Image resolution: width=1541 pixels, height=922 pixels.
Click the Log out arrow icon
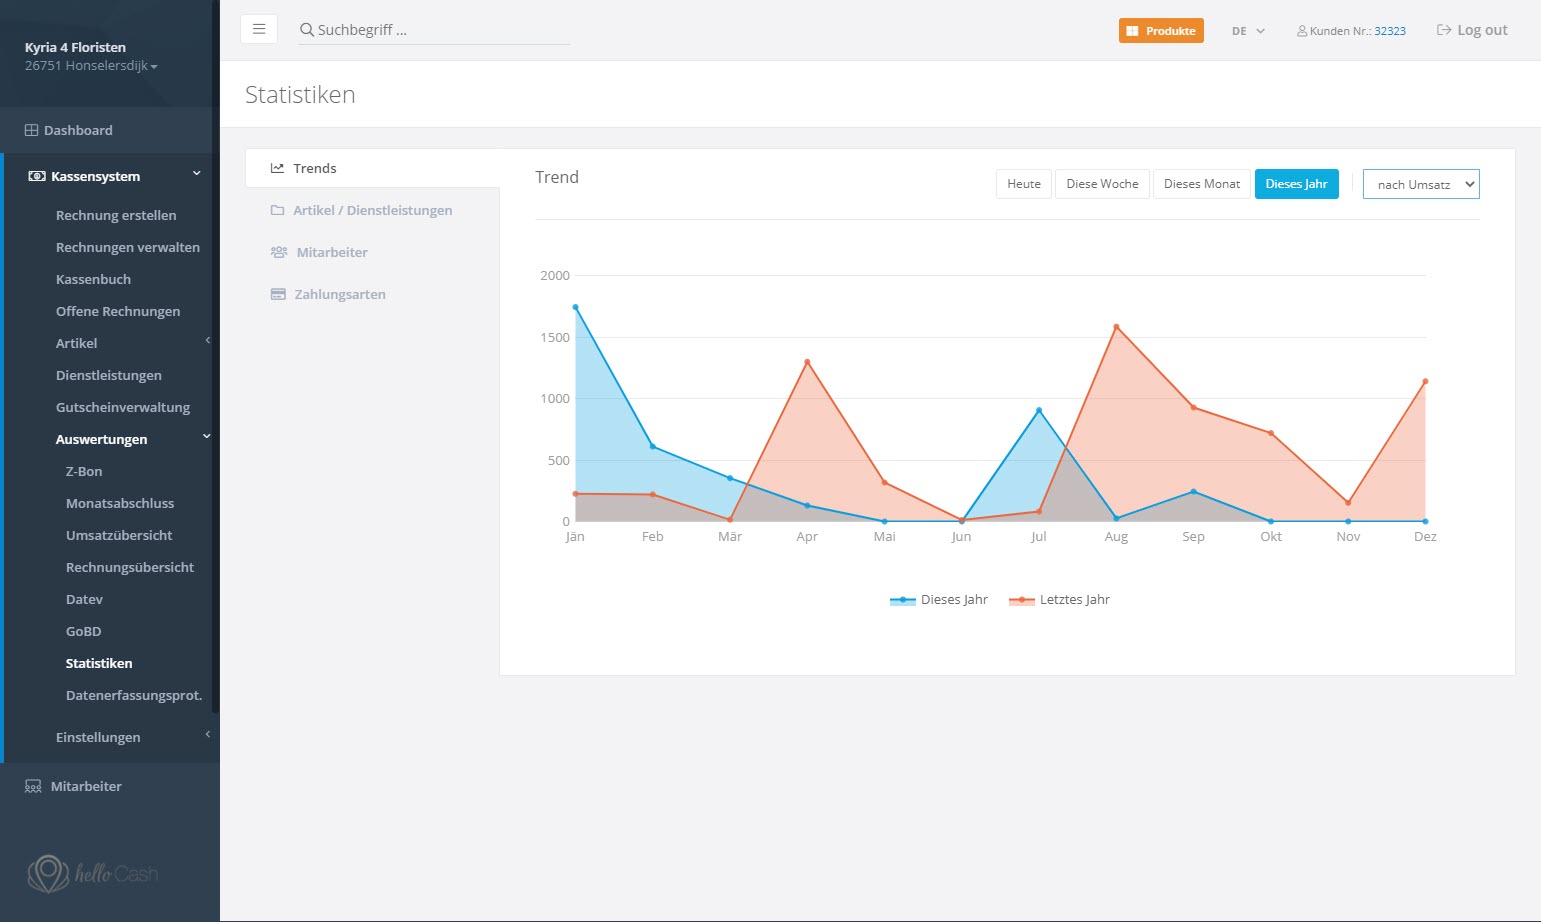(1444, 30)
